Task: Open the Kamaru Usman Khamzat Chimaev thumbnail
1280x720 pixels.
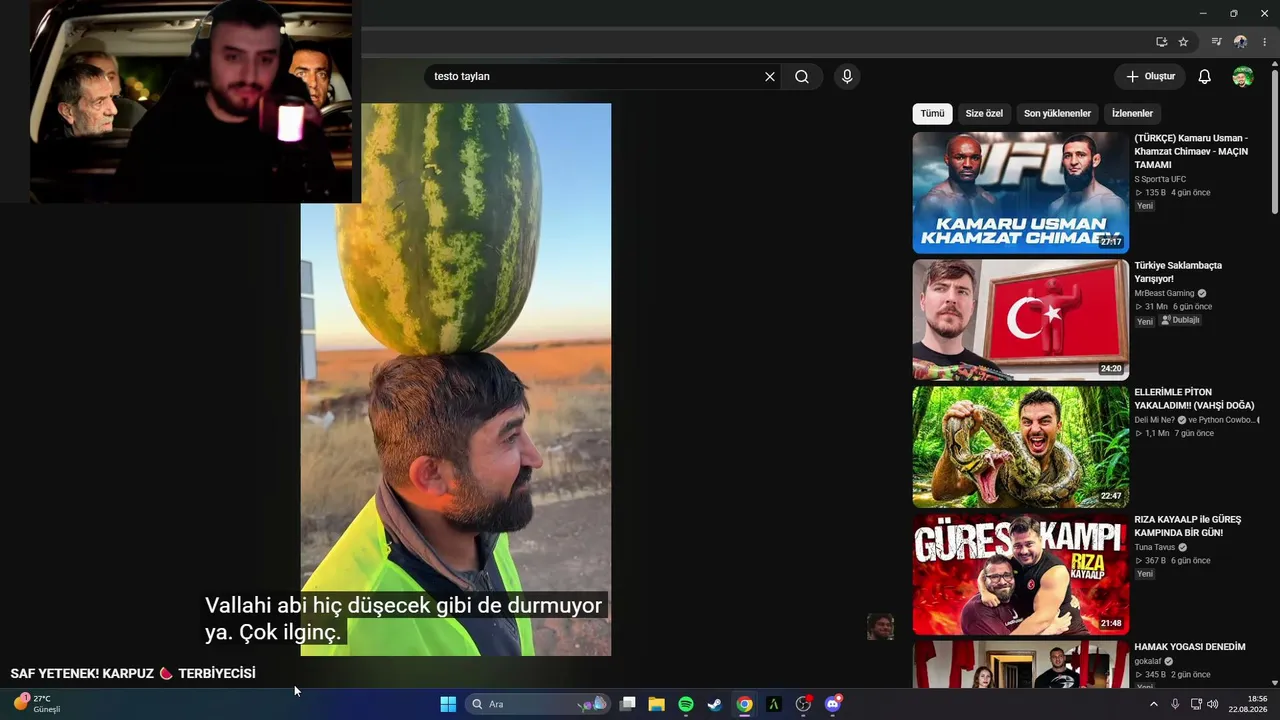Action: click(x=1020, y=193)
